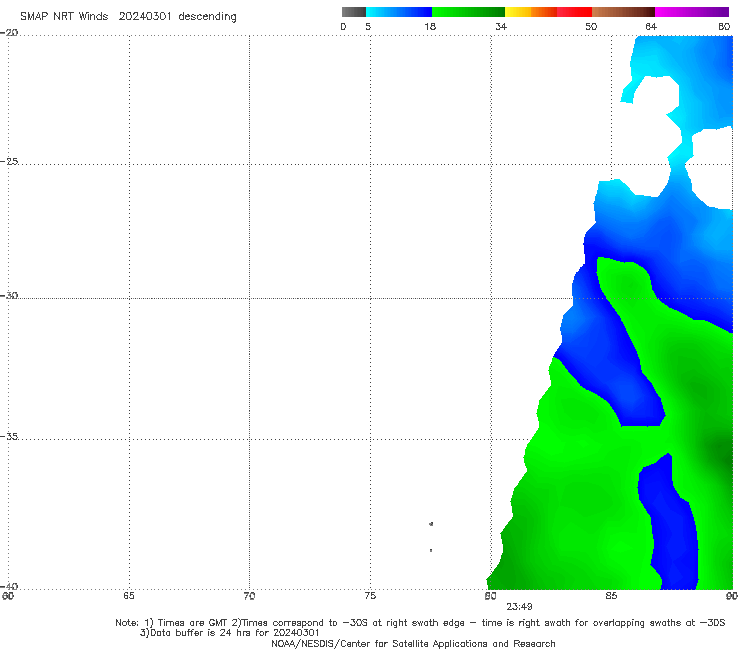Image resolution: width=740 pixels, height=650 pixels.
Task: Click the colorbar label '18'
Action: pos(430,26)
